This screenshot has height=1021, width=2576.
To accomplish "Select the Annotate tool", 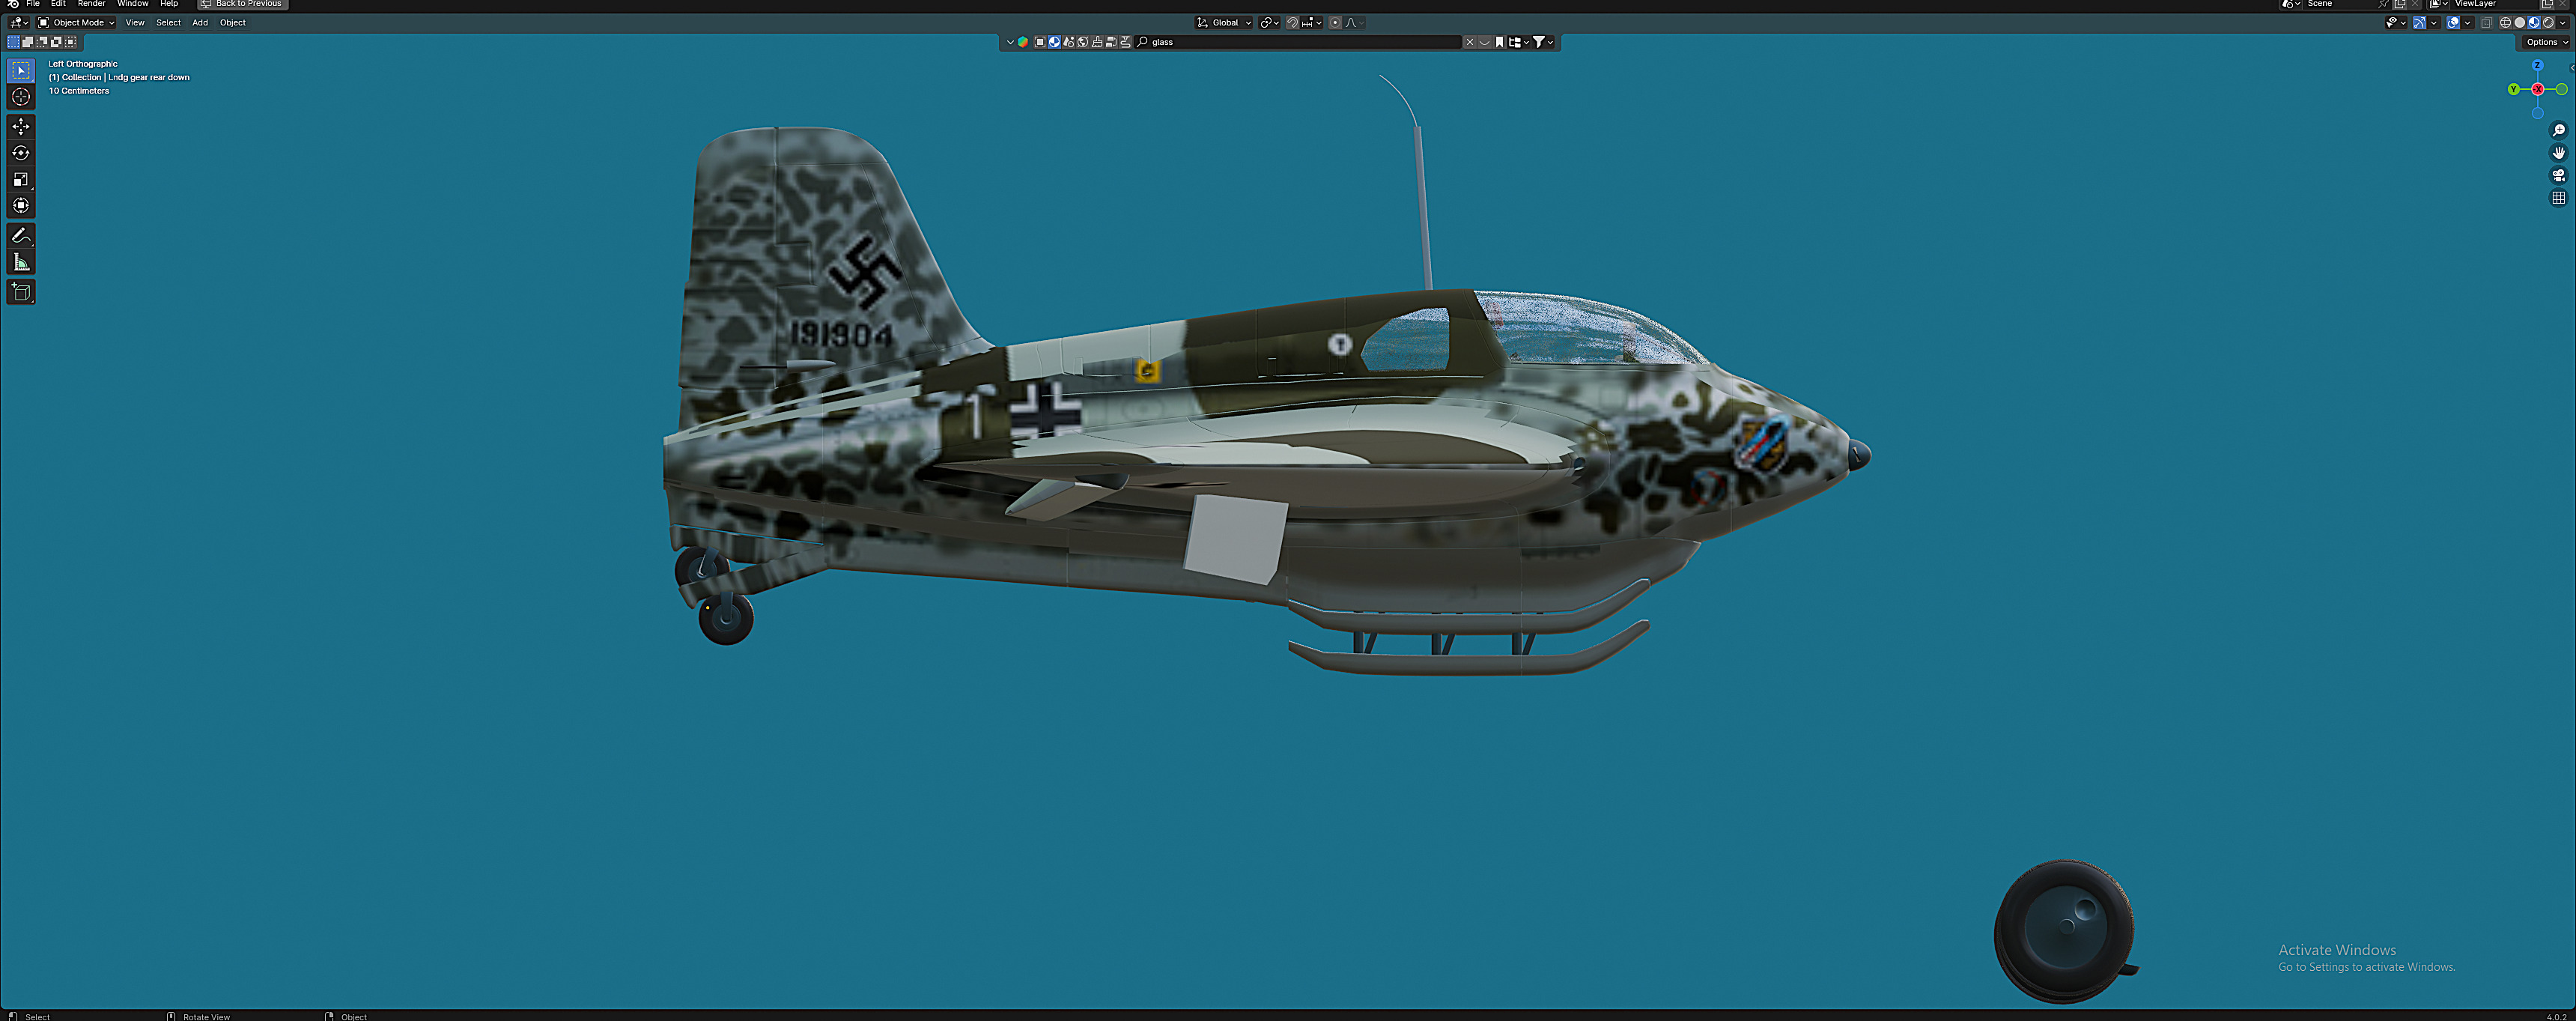I will point(21,236).
